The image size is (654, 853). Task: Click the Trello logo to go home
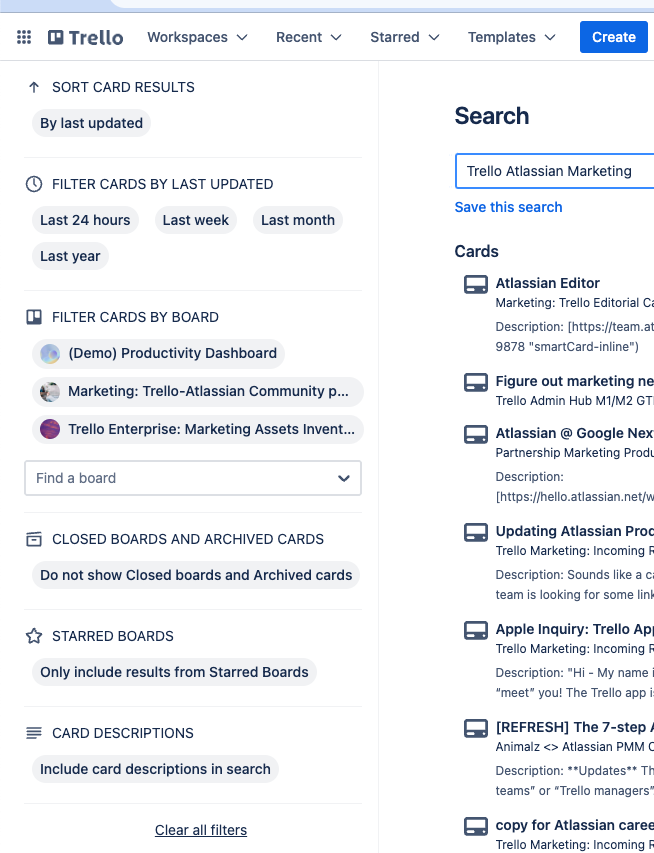coord(85,37)
